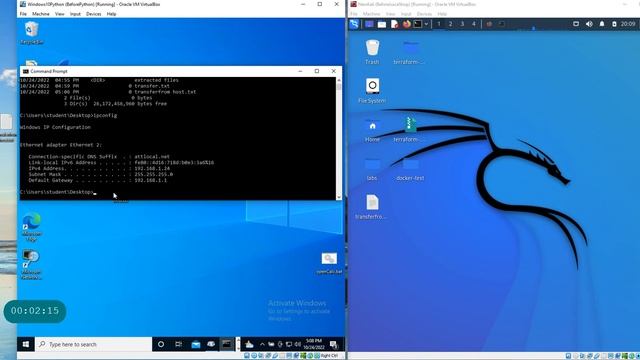Click the Kali volume speaker icon
Image resolution: width=640 pixels, height=360 pixels.
pos(589,24)
